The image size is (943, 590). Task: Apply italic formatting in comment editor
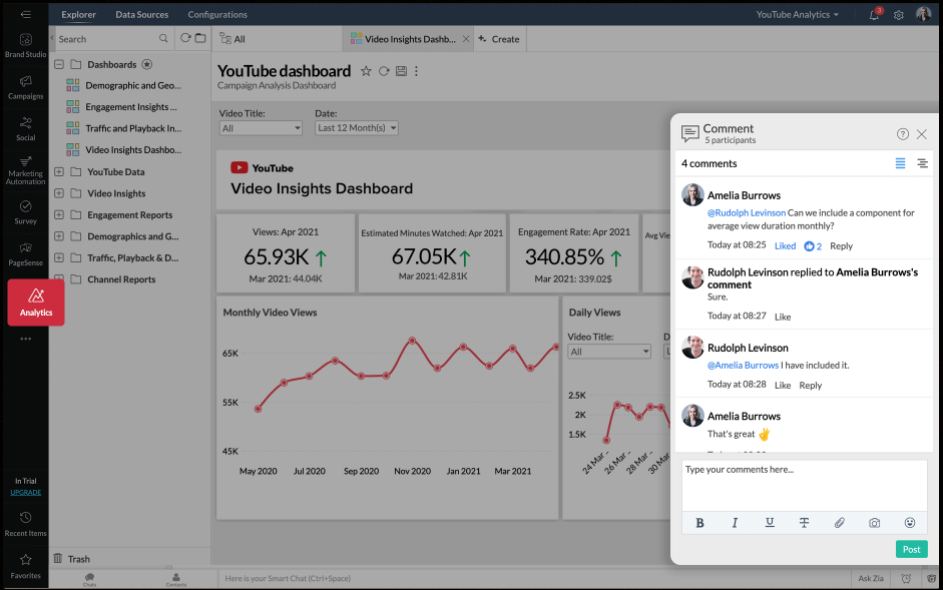click(734, 523)
